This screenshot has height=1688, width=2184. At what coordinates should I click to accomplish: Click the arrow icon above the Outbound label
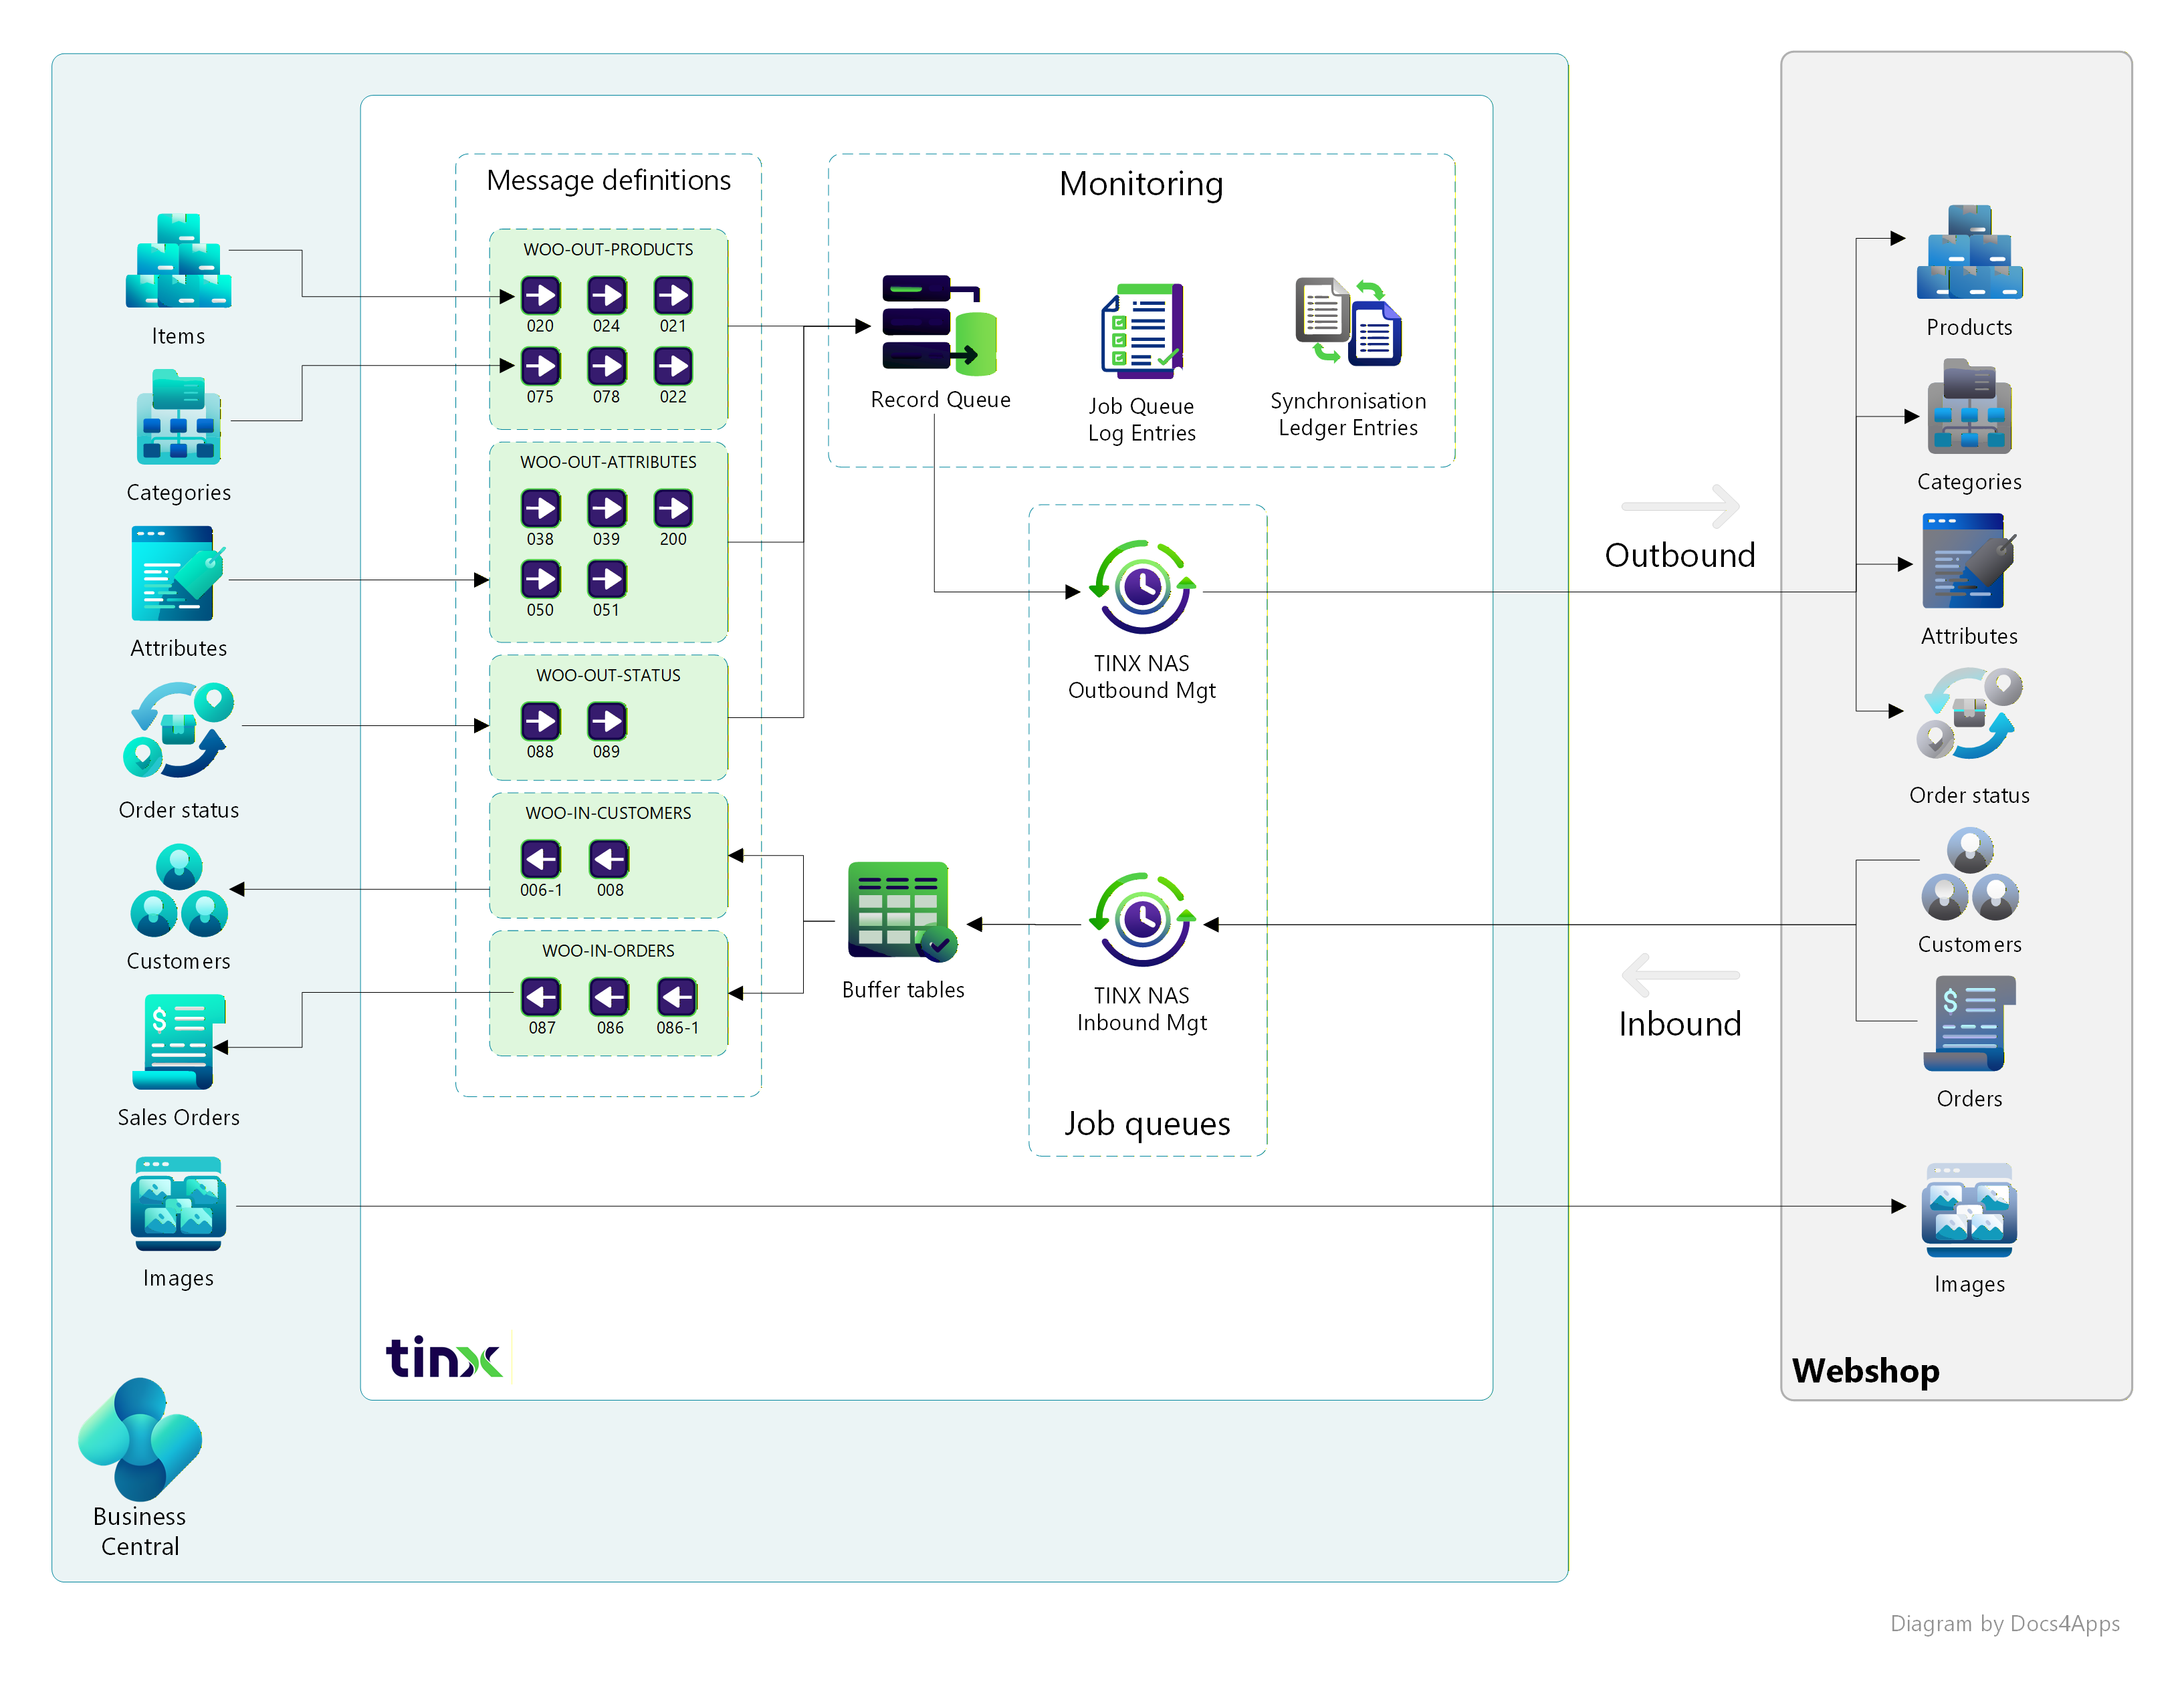[1680, 506]
